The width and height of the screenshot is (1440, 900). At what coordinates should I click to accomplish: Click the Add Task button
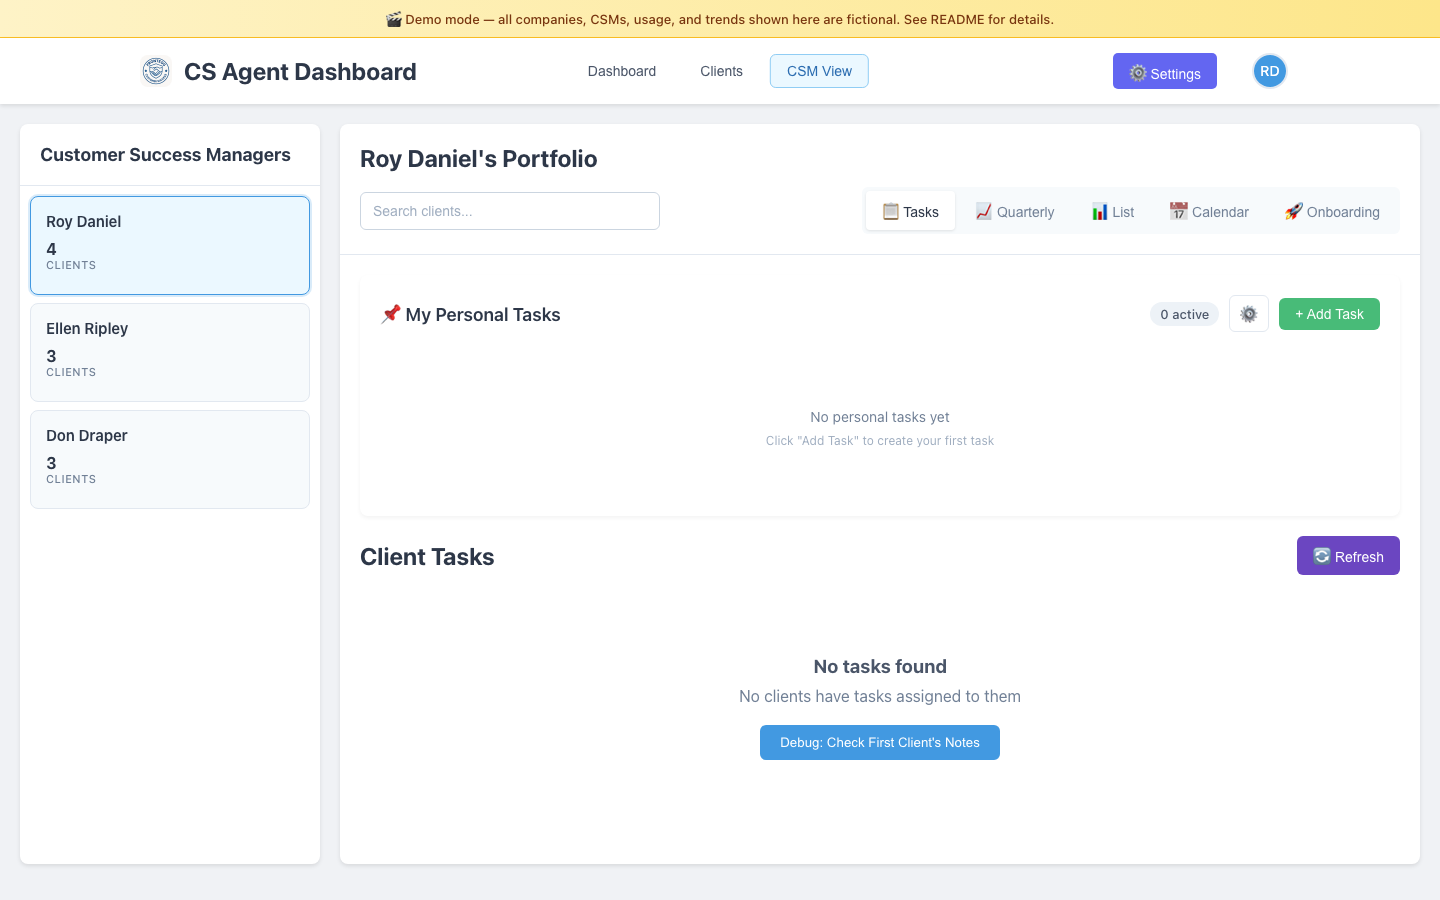pos(1329,314)
